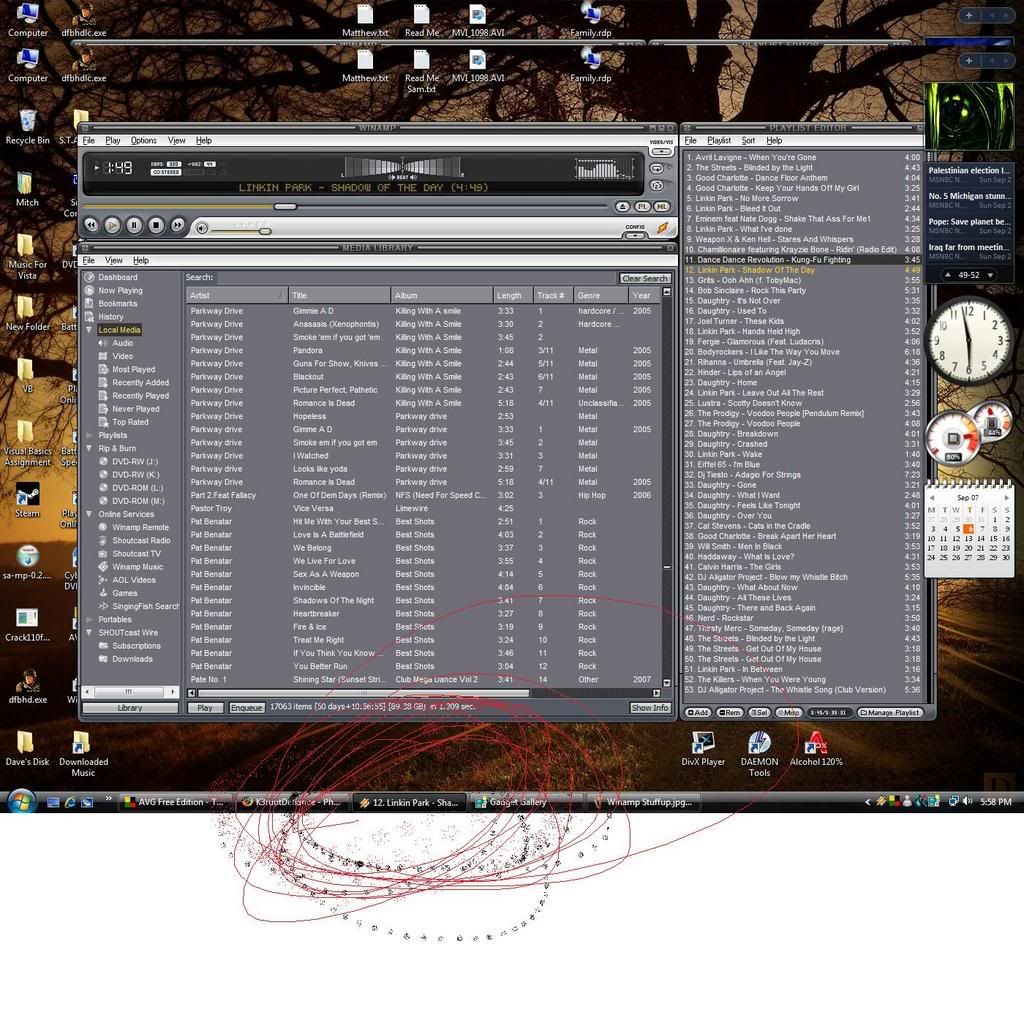Screen dimensions: 1024x1012
Task: Click the Artist column header to sort
Action: [x=236, y=296]
